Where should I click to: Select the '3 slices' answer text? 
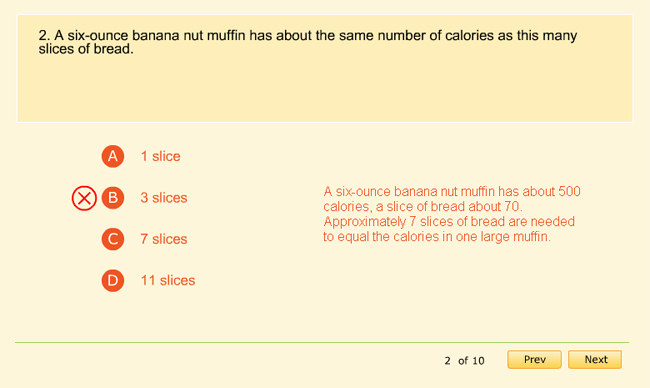pos(164,198)
